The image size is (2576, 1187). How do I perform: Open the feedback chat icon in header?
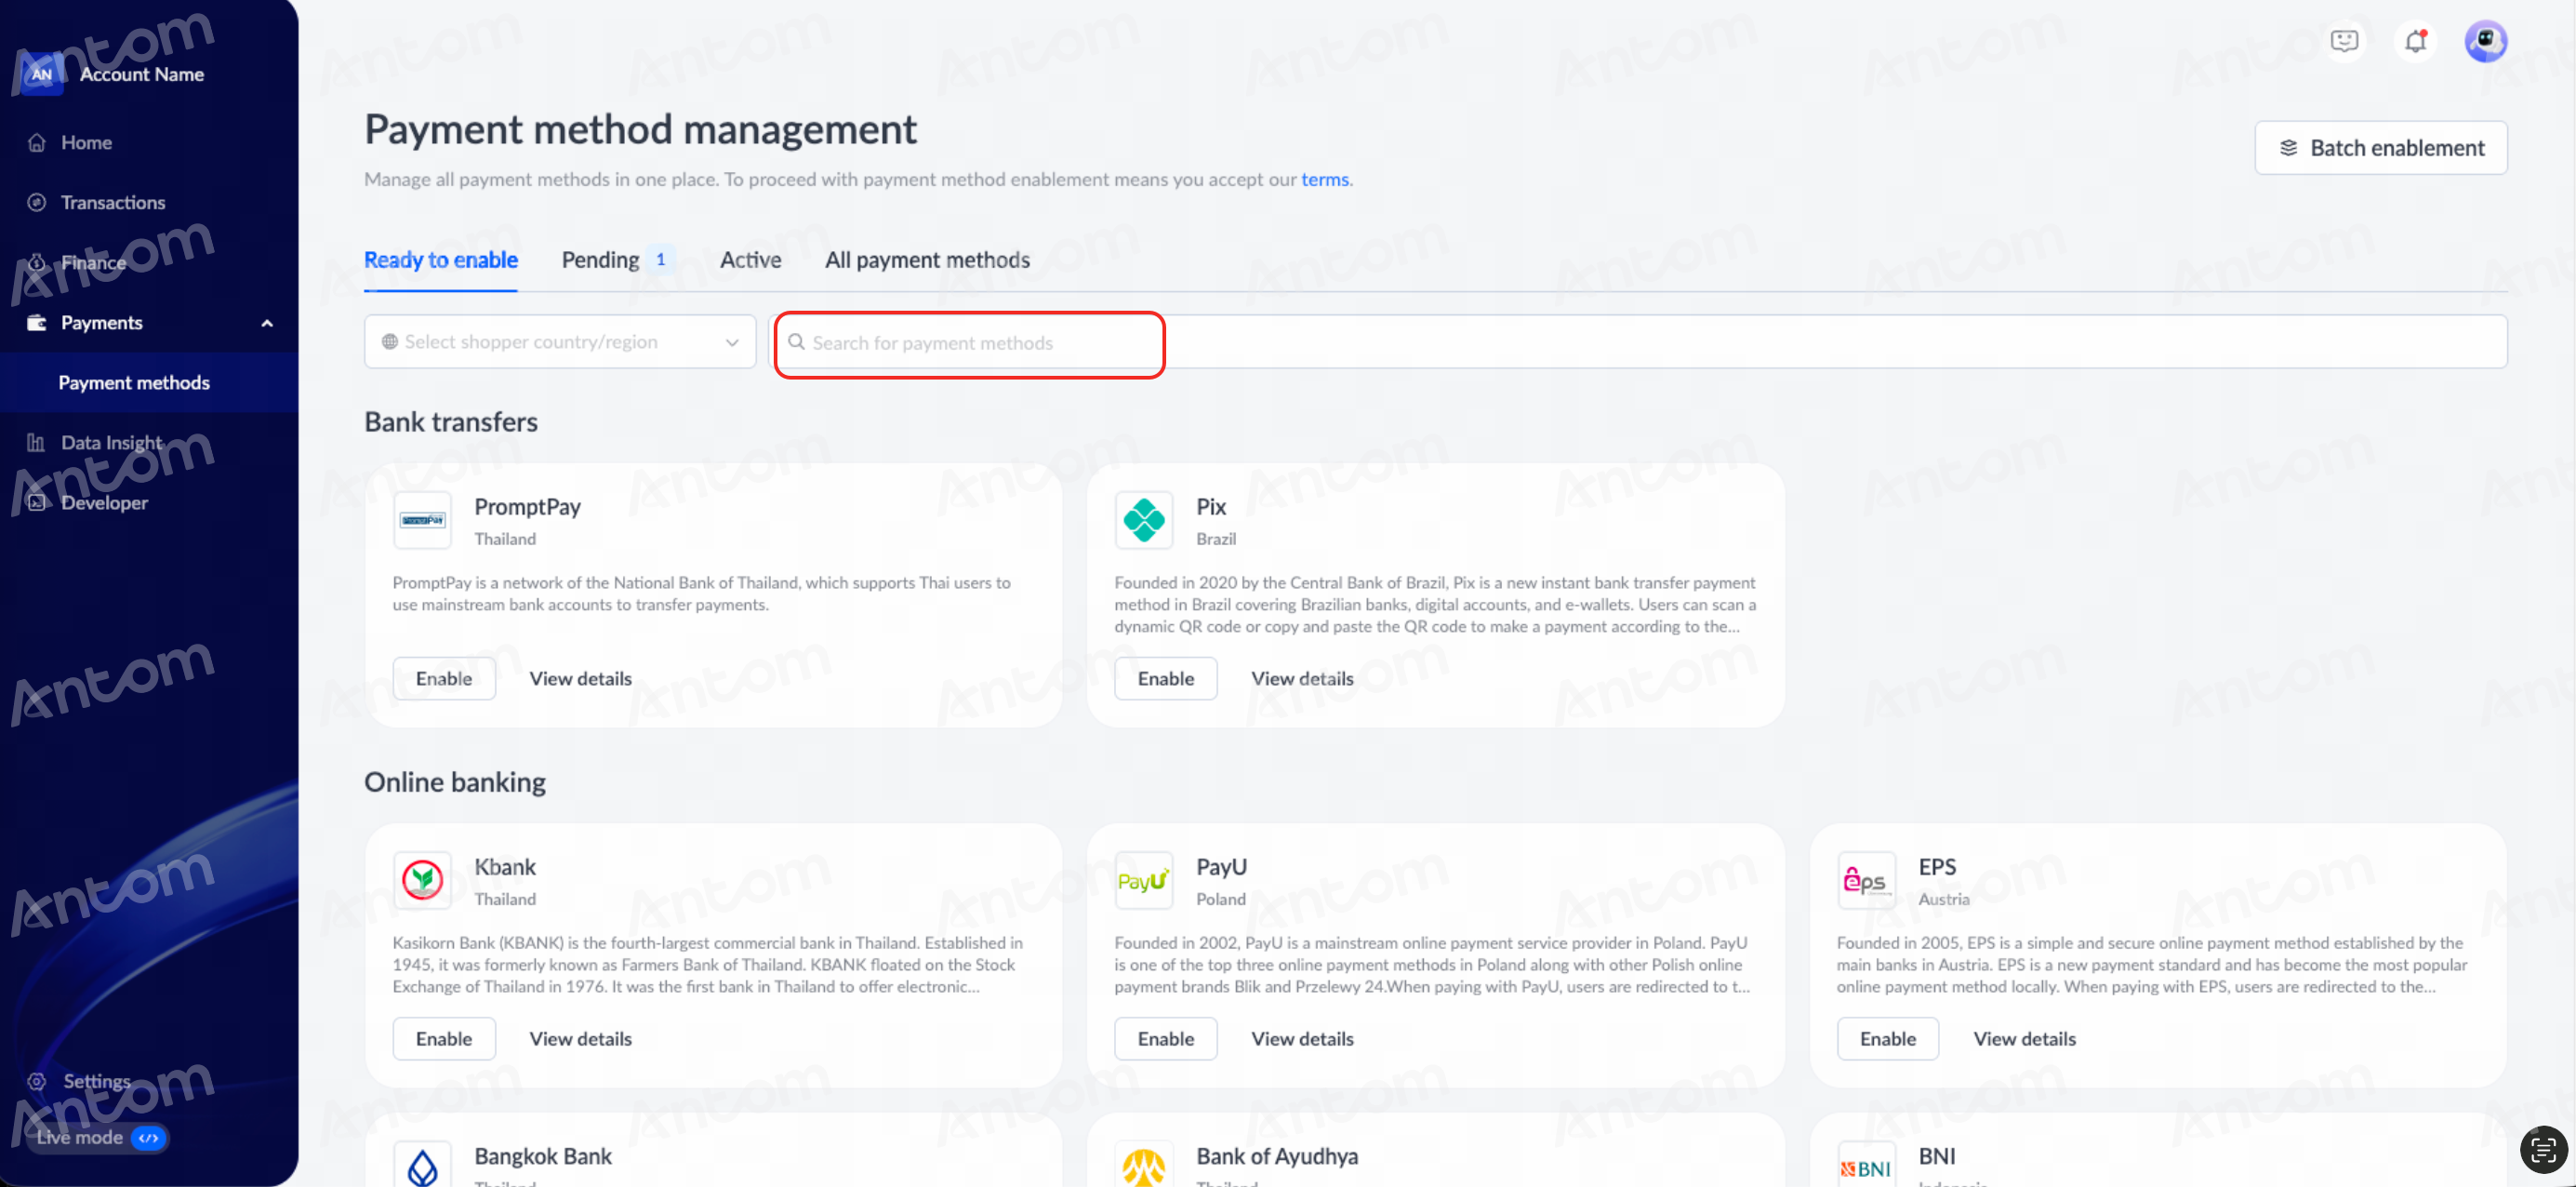tap(2344, 41)
